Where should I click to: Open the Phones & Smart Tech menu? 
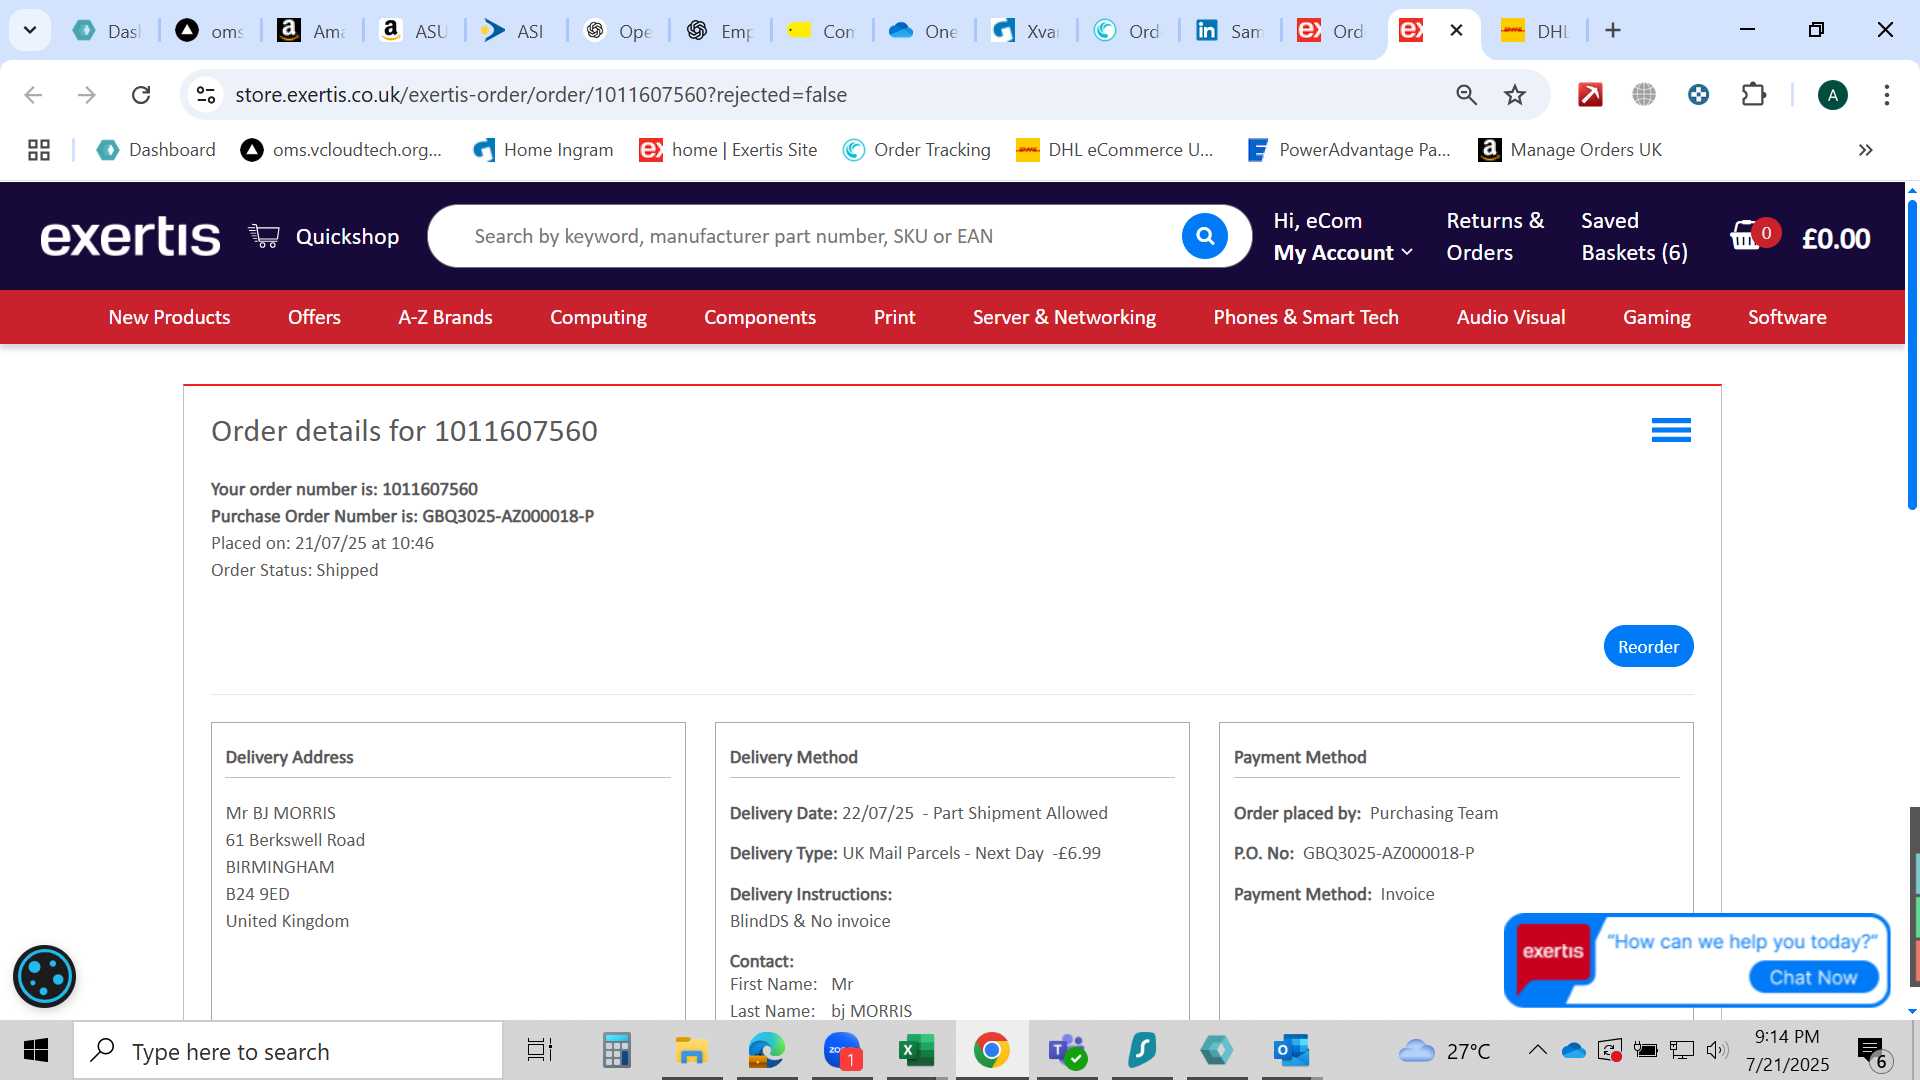[x=1306, y=317]
